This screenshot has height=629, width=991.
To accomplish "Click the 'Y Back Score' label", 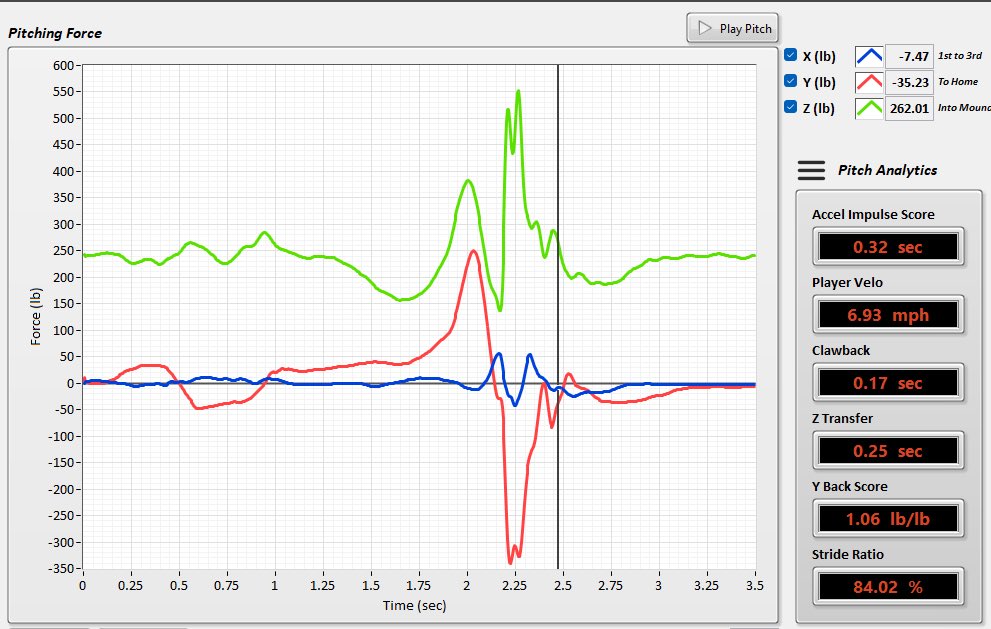I will pyautogui.click(x=849, y=486).
